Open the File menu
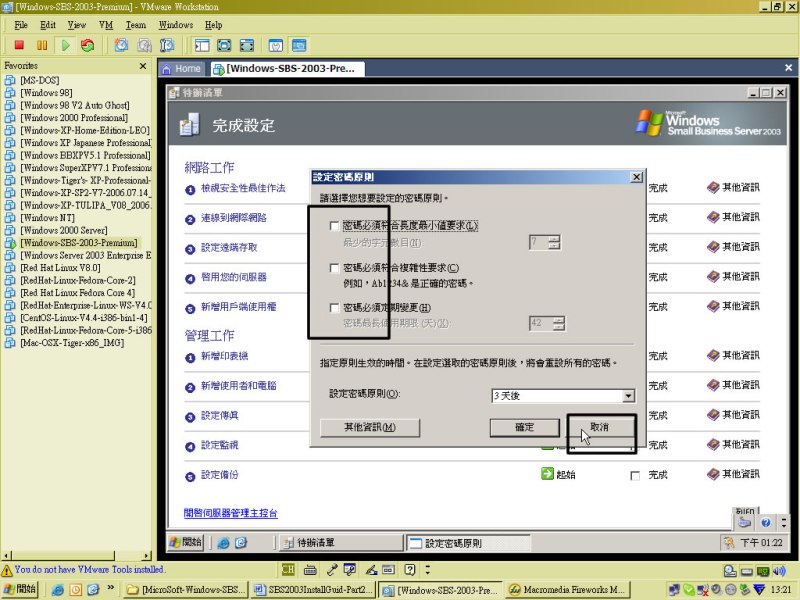 [x=20, y=25]
